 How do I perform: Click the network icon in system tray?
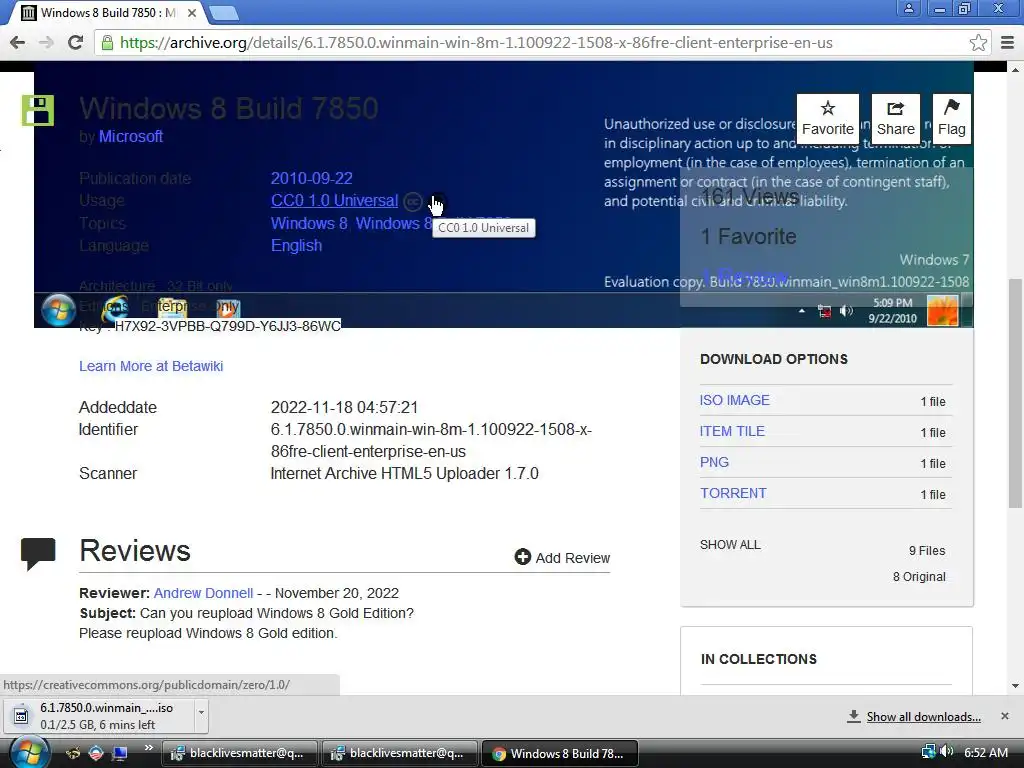coord(928,752)
